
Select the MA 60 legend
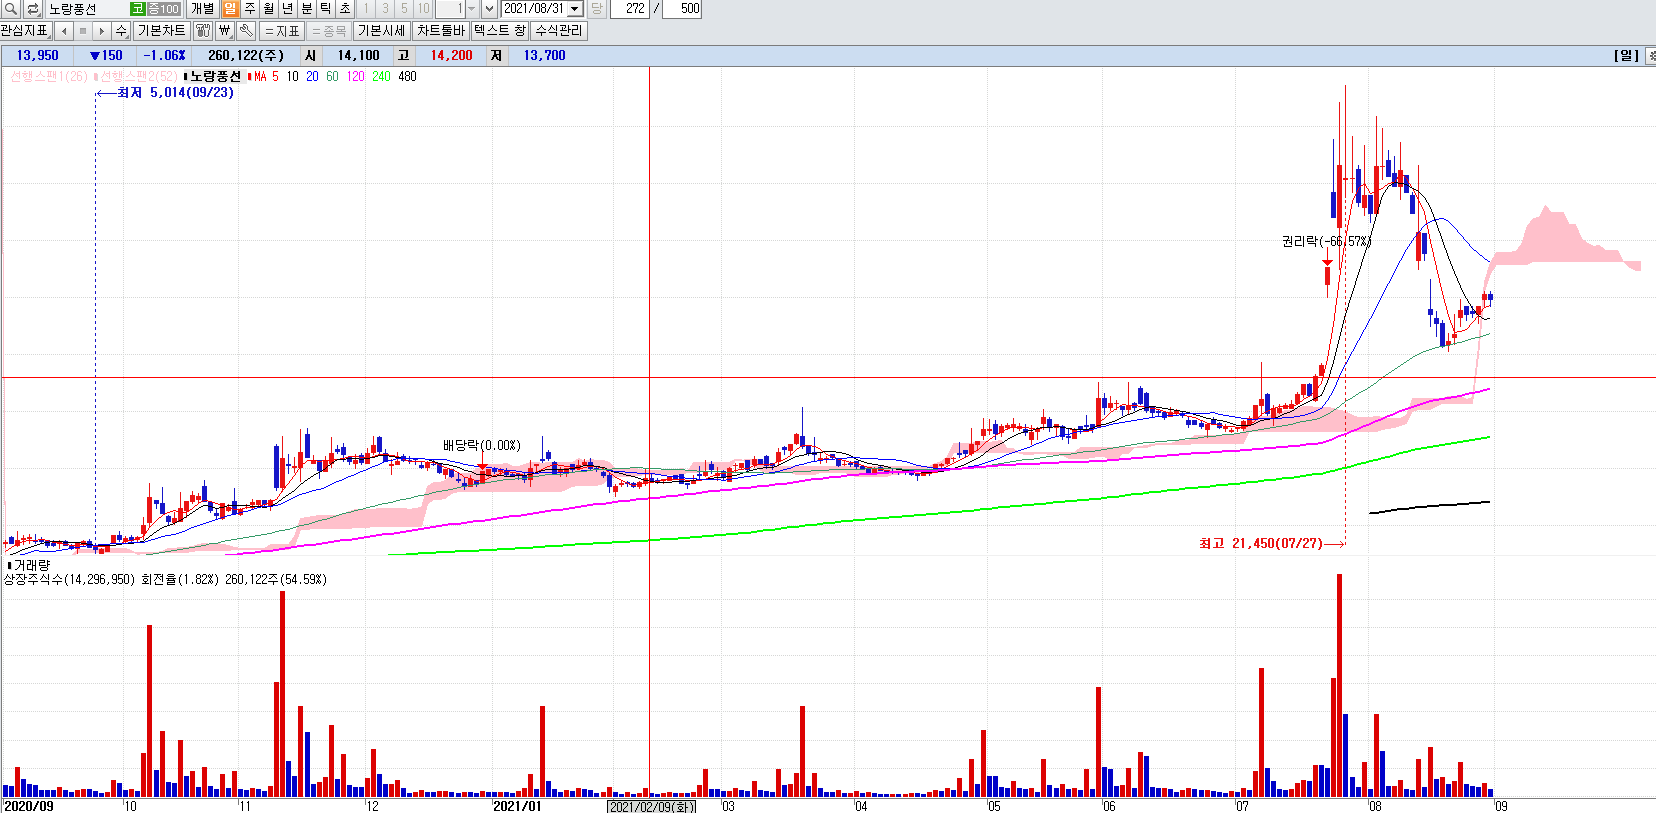tap(332, 76)
